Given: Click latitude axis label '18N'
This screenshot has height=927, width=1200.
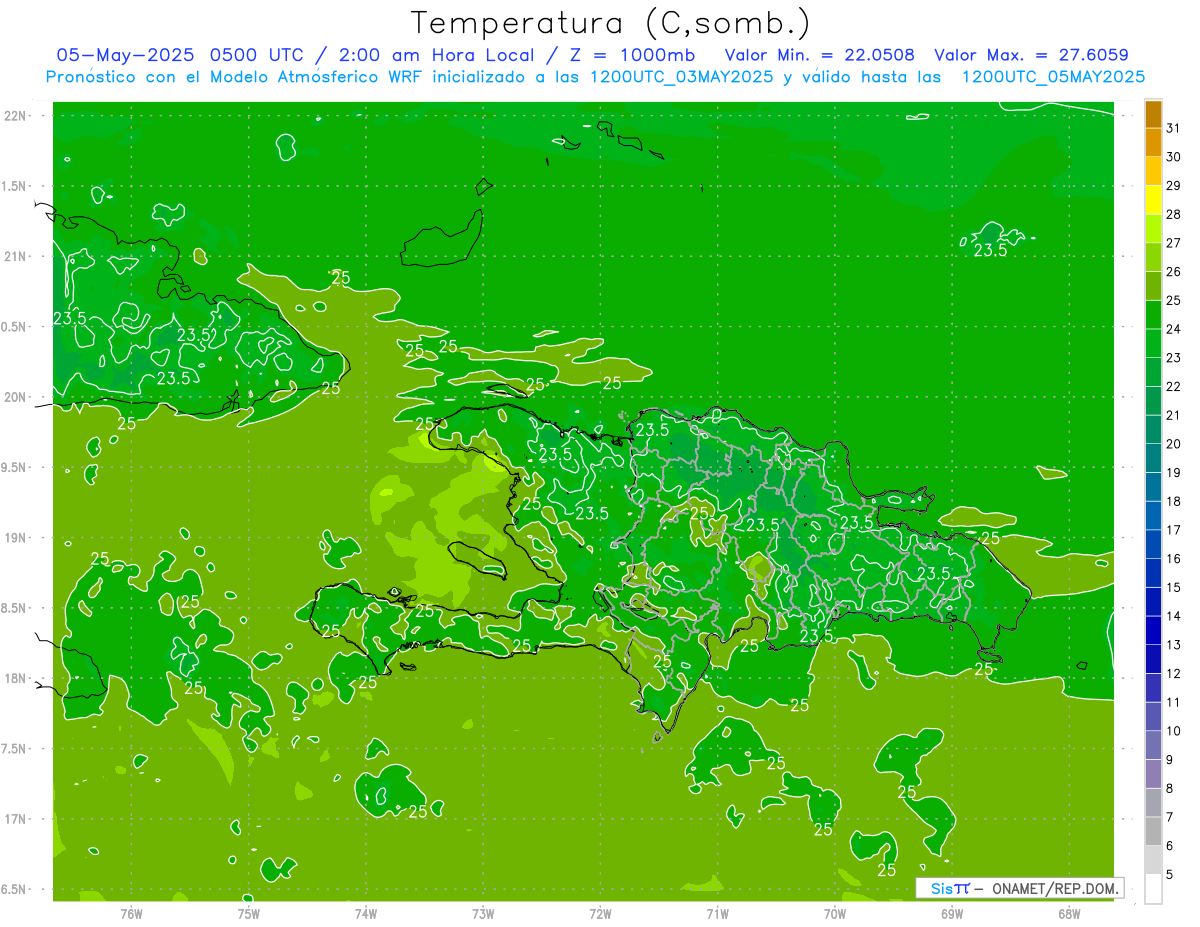Looking at the screenshot, I should click(x=16, y=679).
